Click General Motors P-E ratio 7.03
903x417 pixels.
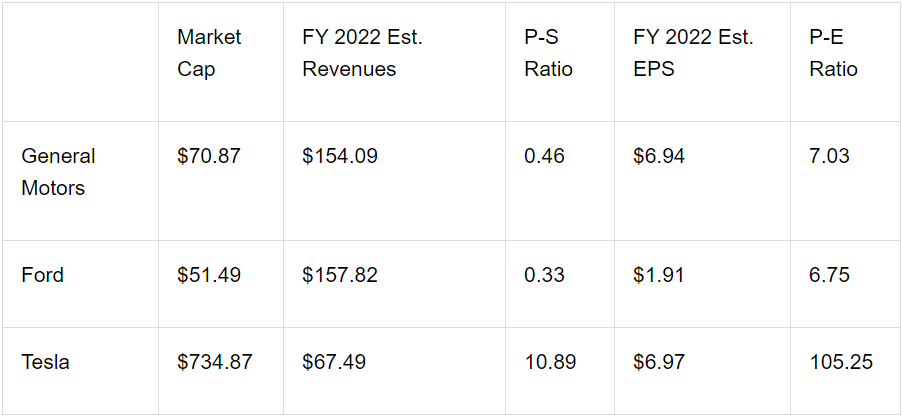point(829,156)
